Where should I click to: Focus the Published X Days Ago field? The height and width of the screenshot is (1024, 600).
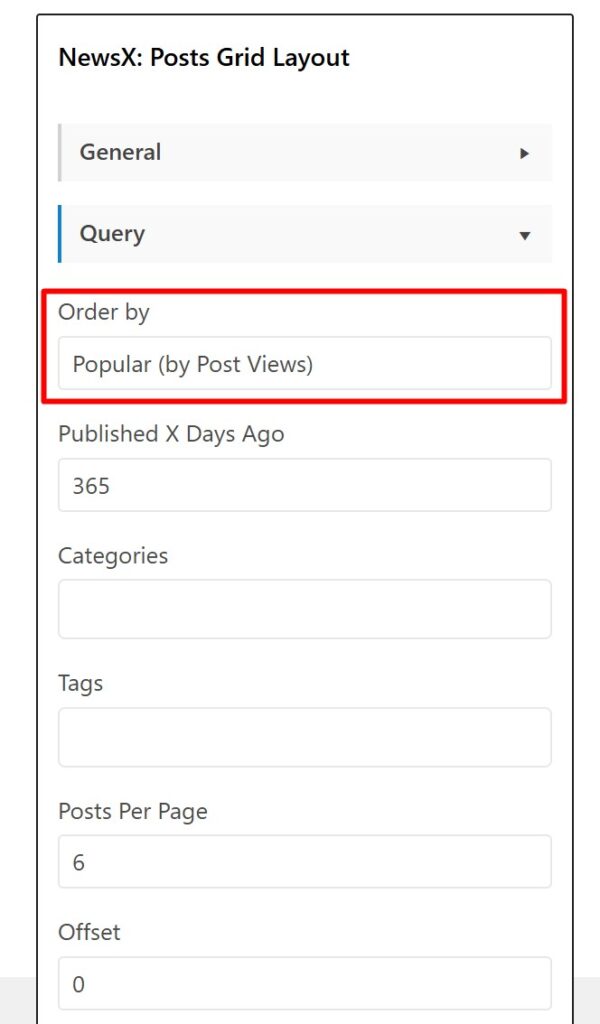click(304, 486)
